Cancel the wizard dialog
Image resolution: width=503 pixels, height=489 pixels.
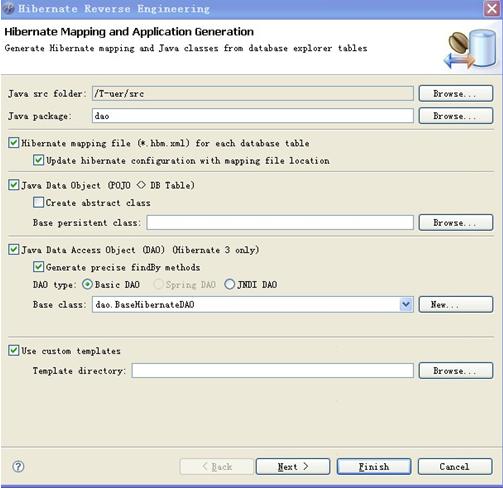pos(455,466)
